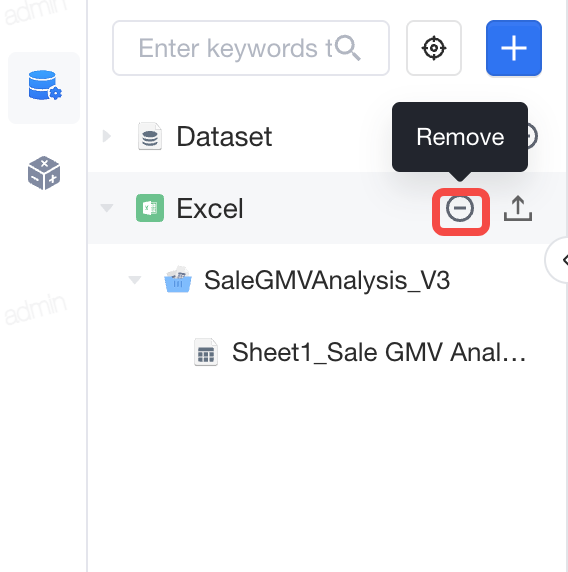Viewport: 568px width, 572px height.
Task: Click the keyword search input field
Action: coord(251,48)
